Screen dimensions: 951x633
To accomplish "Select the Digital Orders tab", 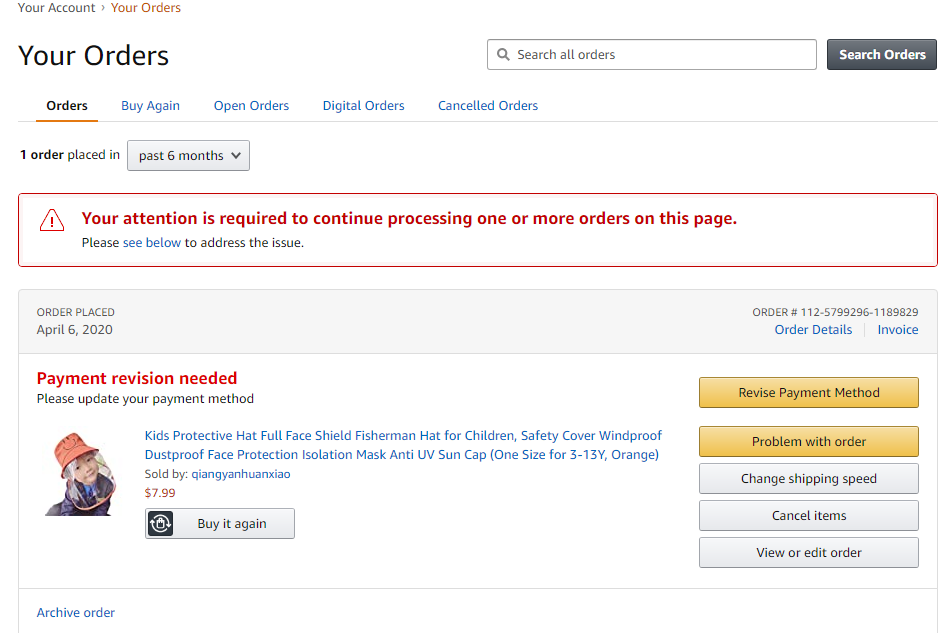I will point(363,105).
